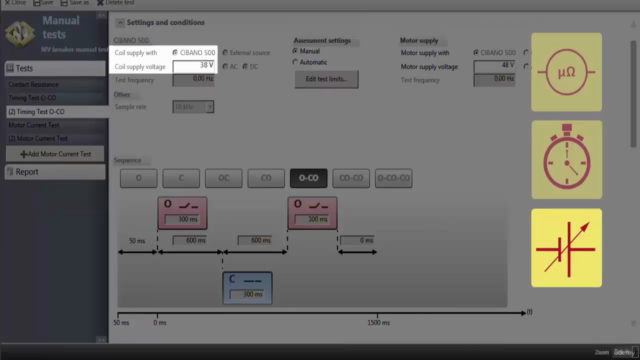Select first Motor Current Test entry
640x360 pixels.
coord(56,125)
